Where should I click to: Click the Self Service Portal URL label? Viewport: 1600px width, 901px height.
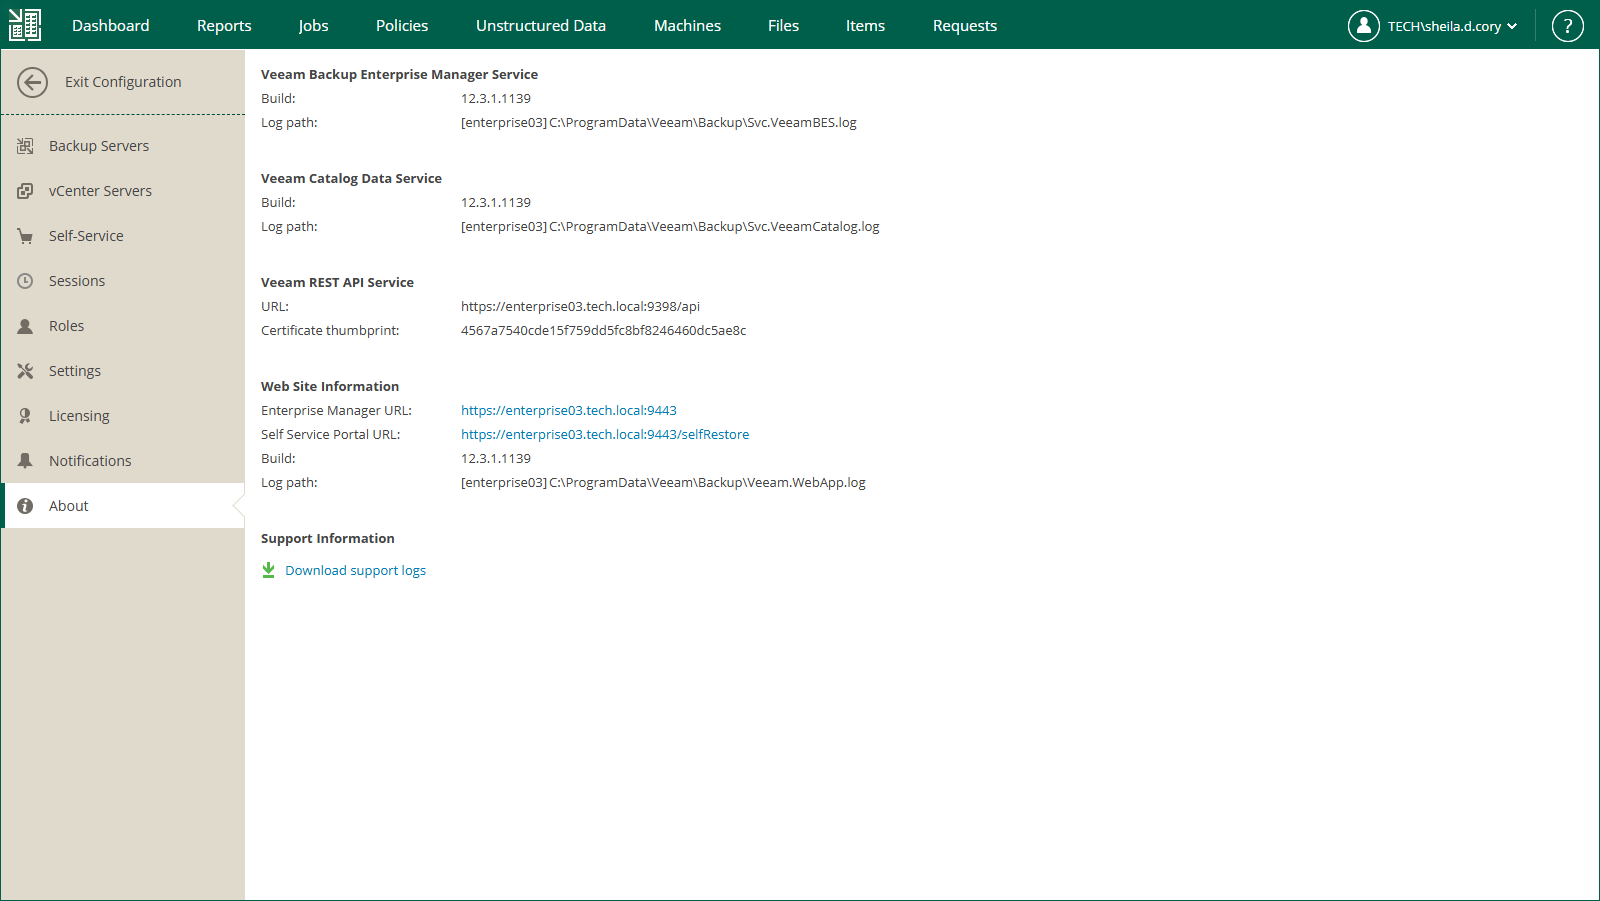pos(330,435)
